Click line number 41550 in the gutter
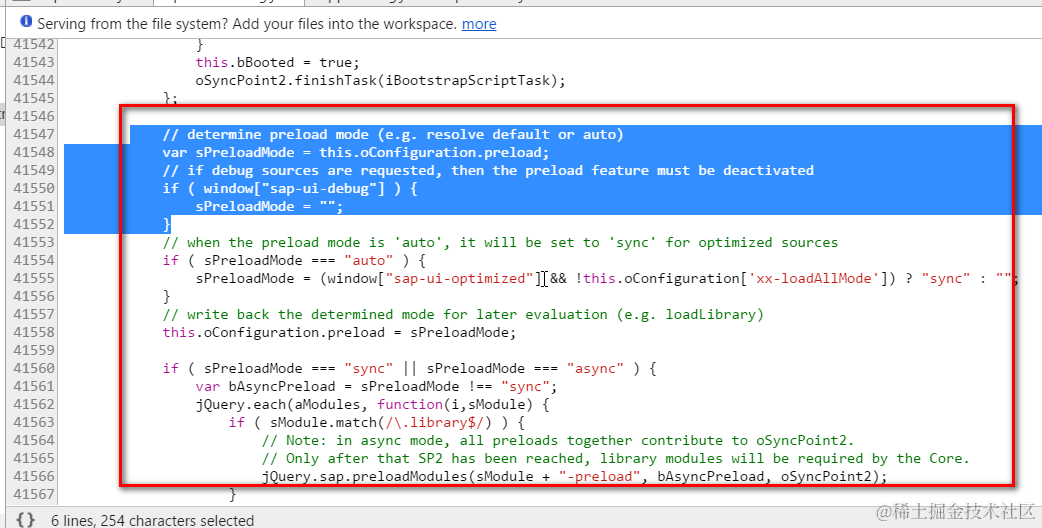This screenshot has width=1042, height=528. (x=34, y=188)
